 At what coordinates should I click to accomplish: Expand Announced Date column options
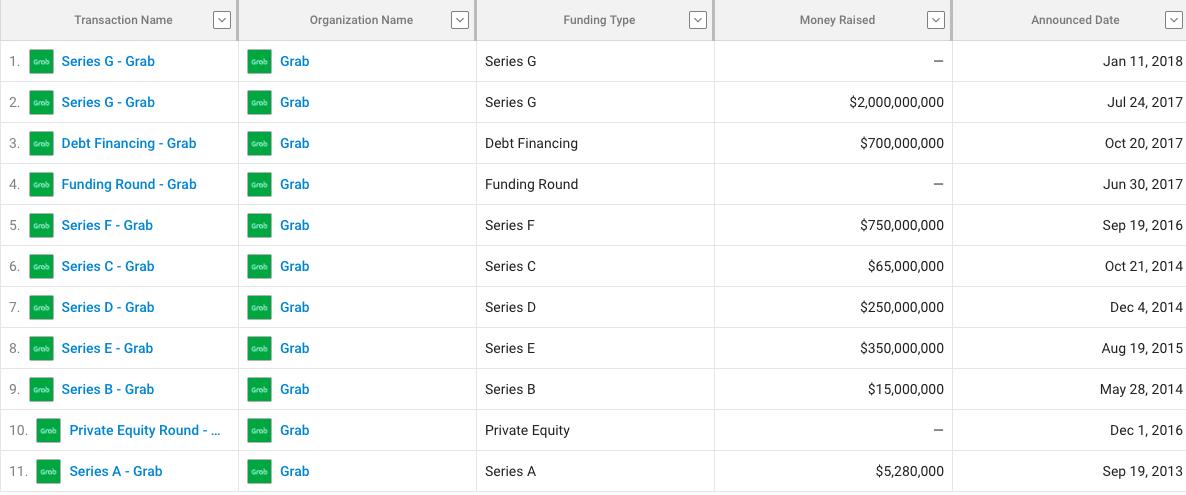coord(1174,20)
